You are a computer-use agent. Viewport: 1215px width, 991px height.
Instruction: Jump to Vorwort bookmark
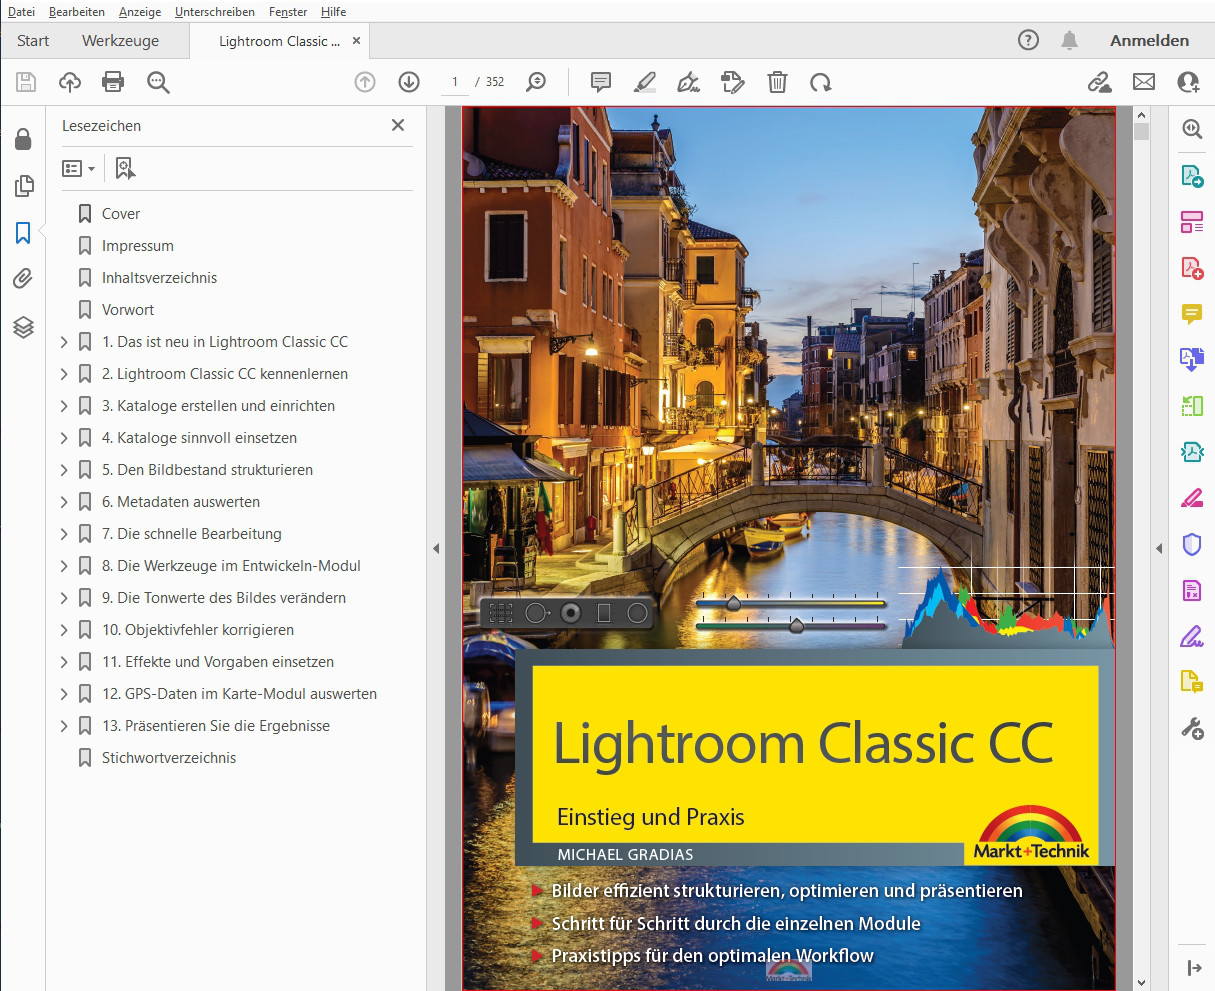pyautogui.click(x=128, y=310)
